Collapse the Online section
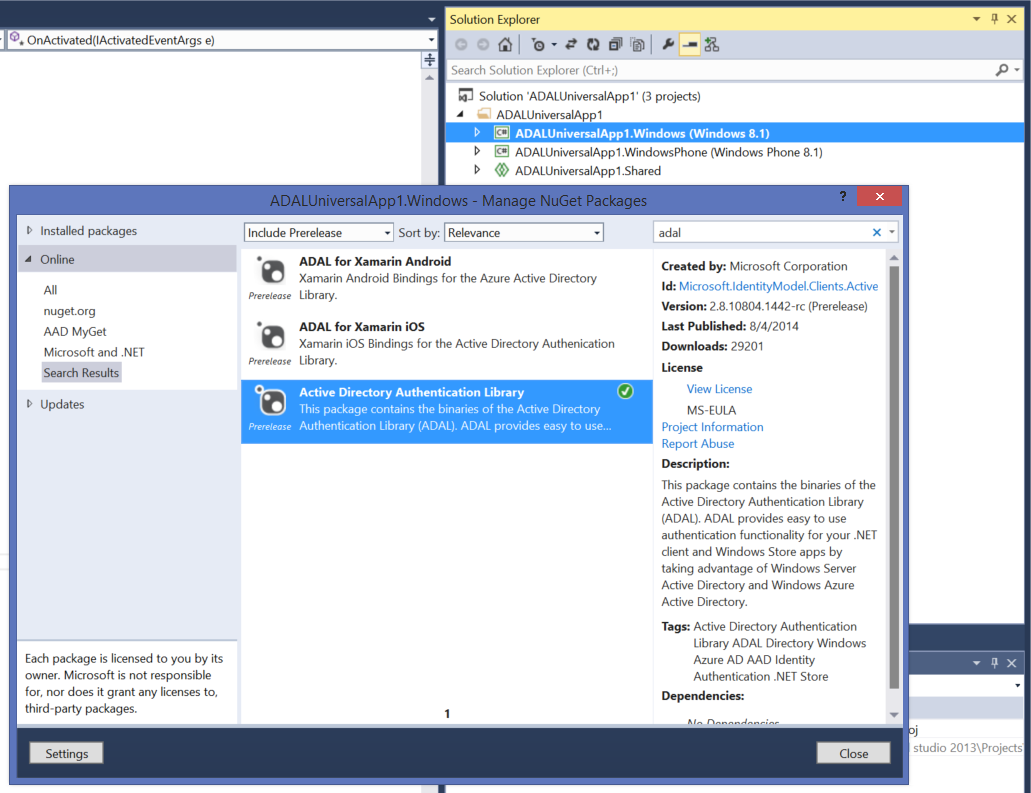1031x793 pixels. tap(28, 259)
